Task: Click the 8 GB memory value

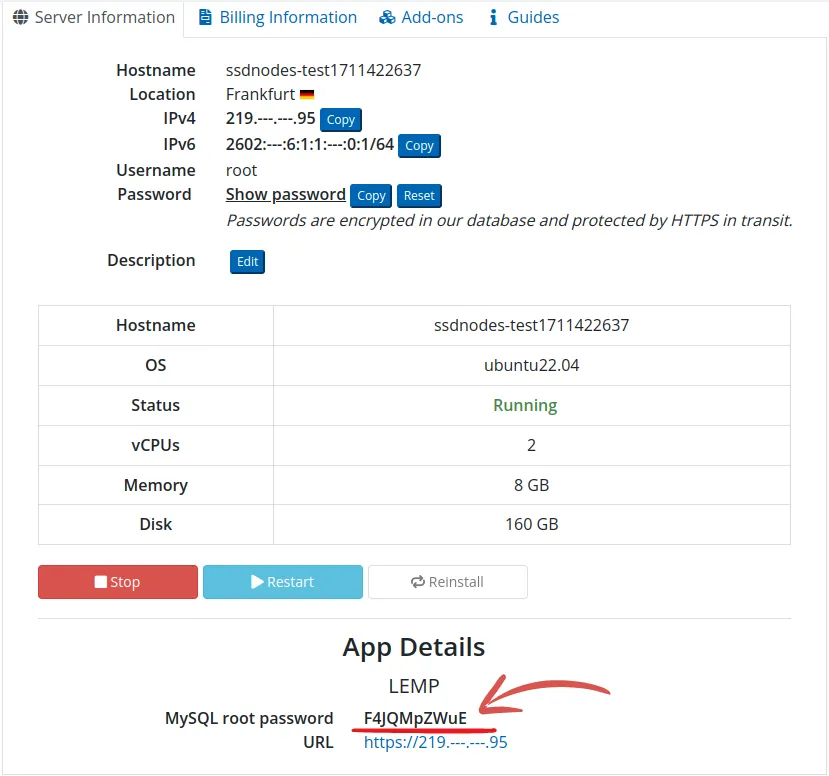Action: (531, 485)
